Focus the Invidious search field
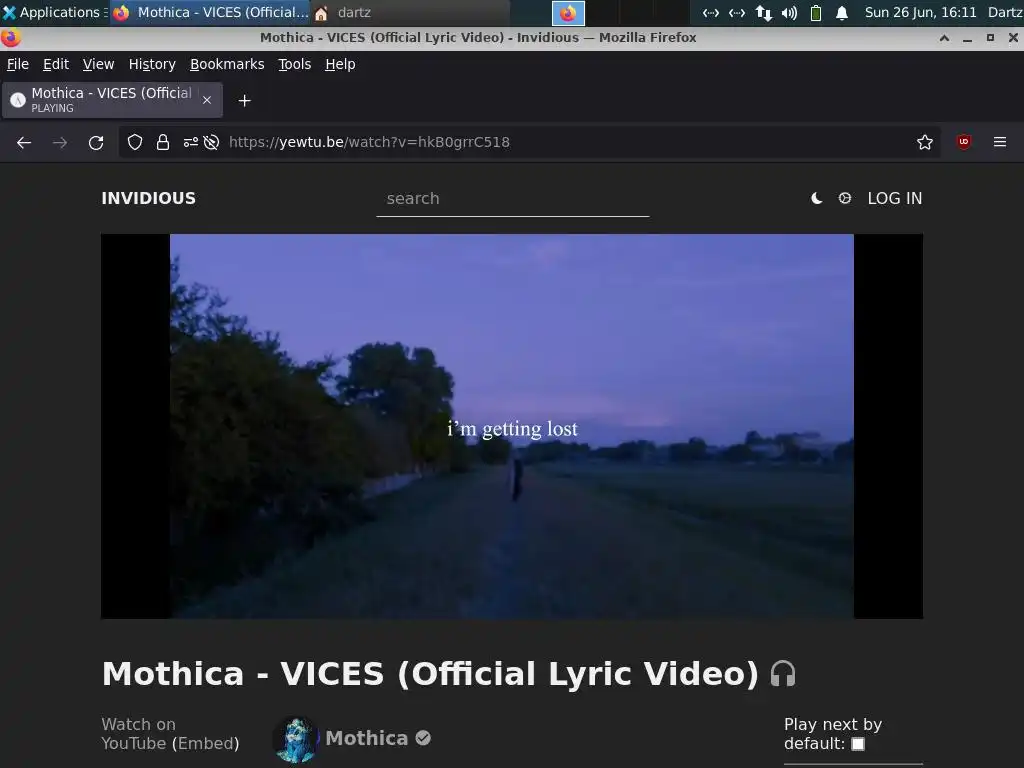The image size is (1024, 768). [513, 199]
